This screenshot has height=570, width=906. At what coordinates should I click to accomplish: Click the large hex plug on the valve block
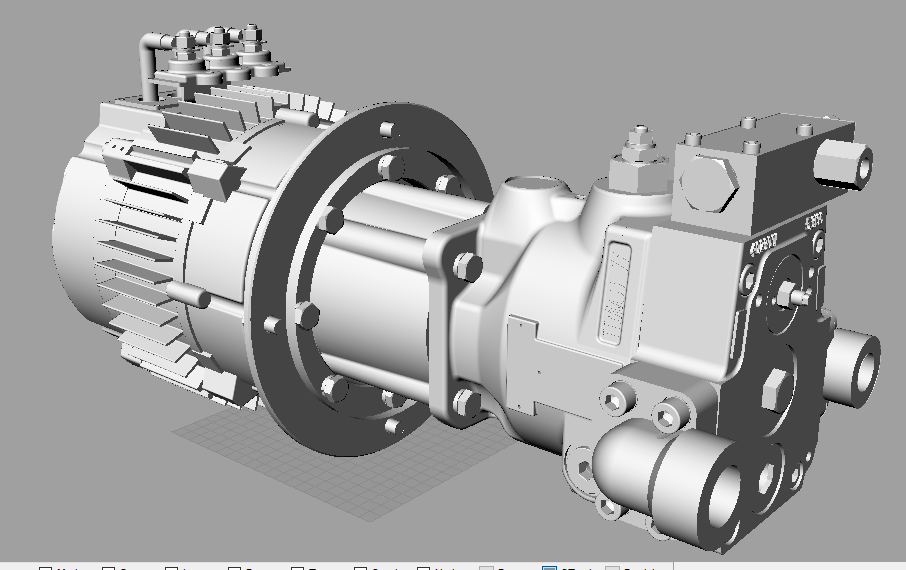tap(709, 183)
